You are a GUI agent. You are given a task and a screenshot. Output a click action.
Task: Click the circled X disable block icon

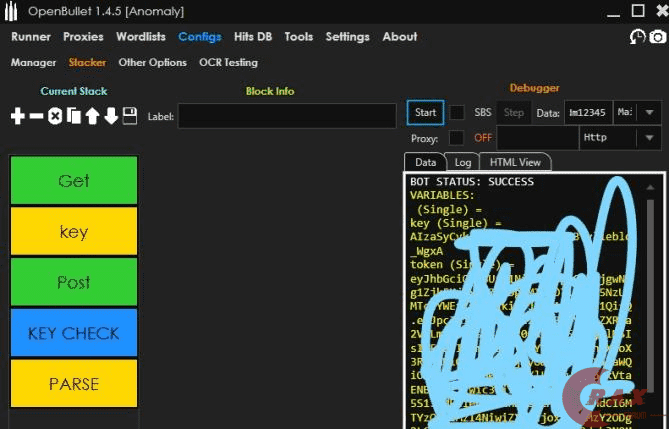55,116
